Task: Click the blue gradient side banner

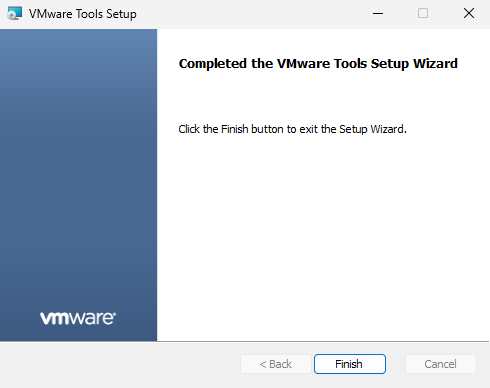Action: pyautogui.click(x=78, y=167)
